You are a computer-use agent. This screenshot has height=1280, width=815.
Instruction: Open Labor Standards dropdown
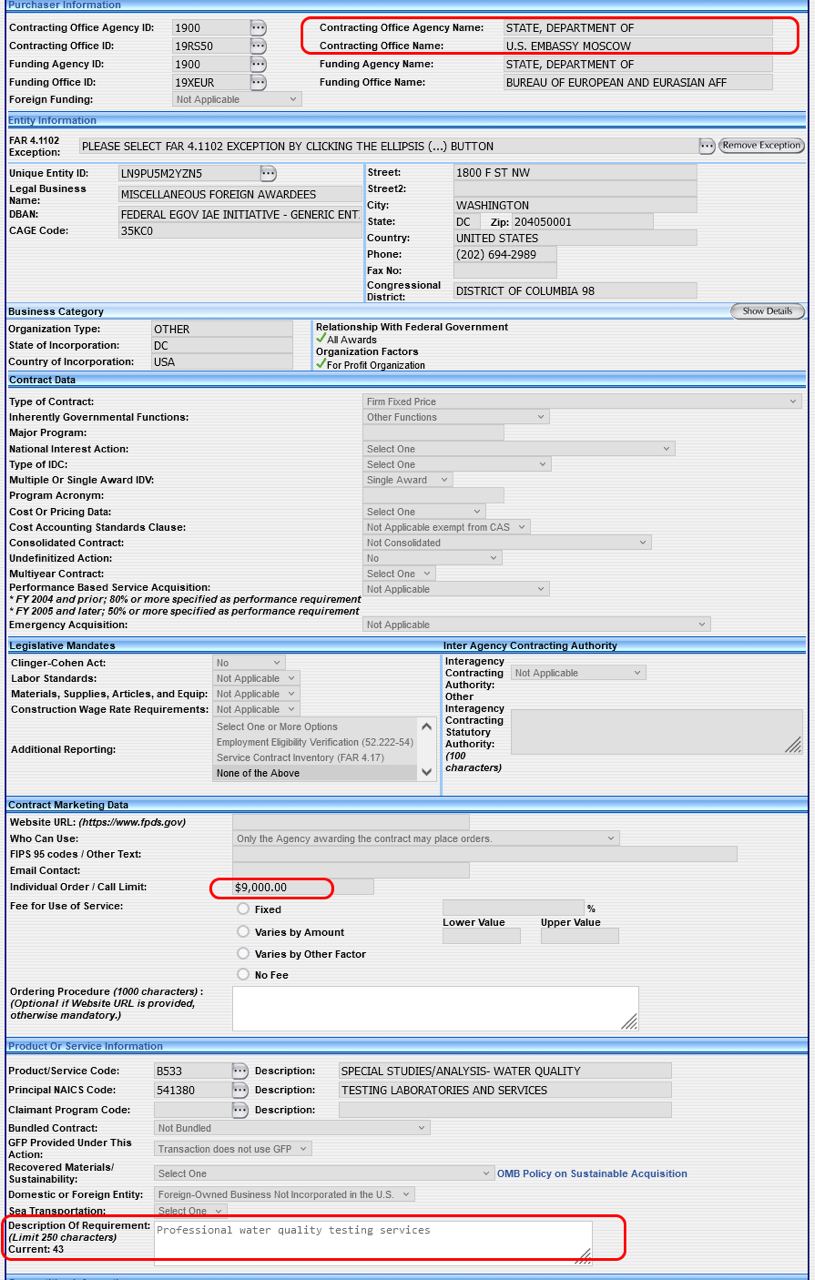pos(256,679)
